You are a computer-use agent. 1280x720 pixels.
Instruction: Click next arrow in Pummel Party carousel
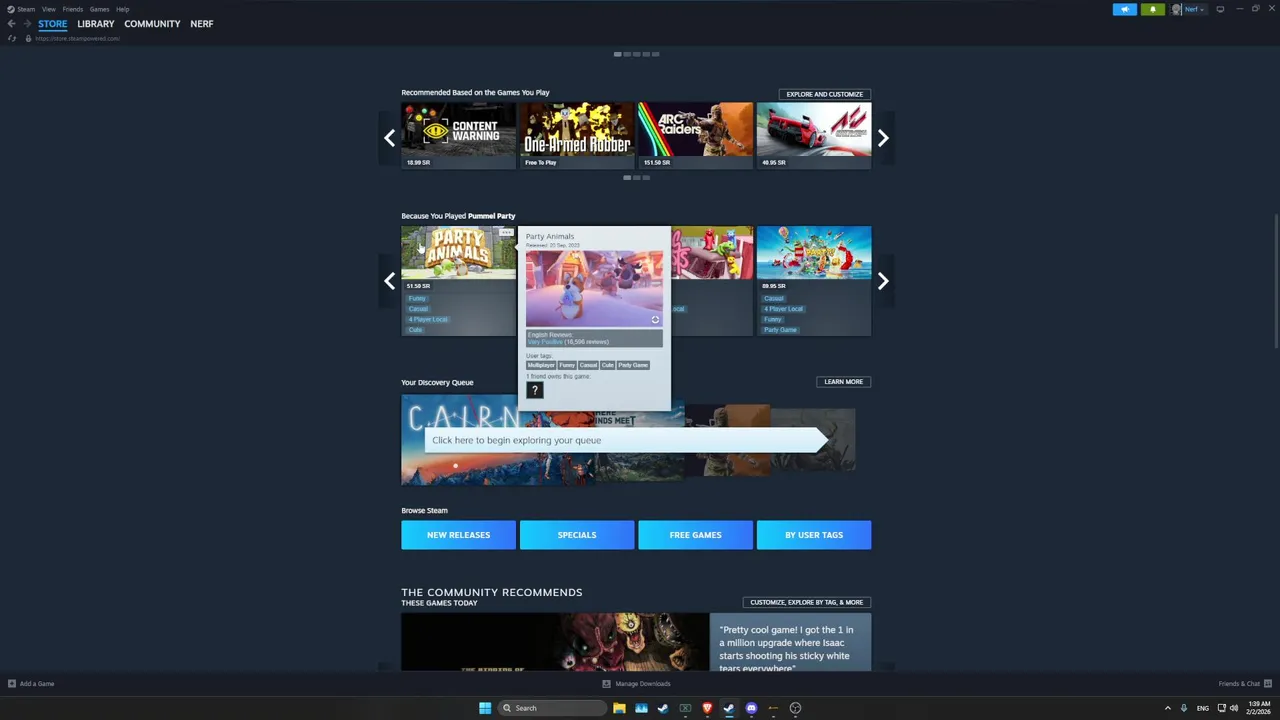(883, 281)
